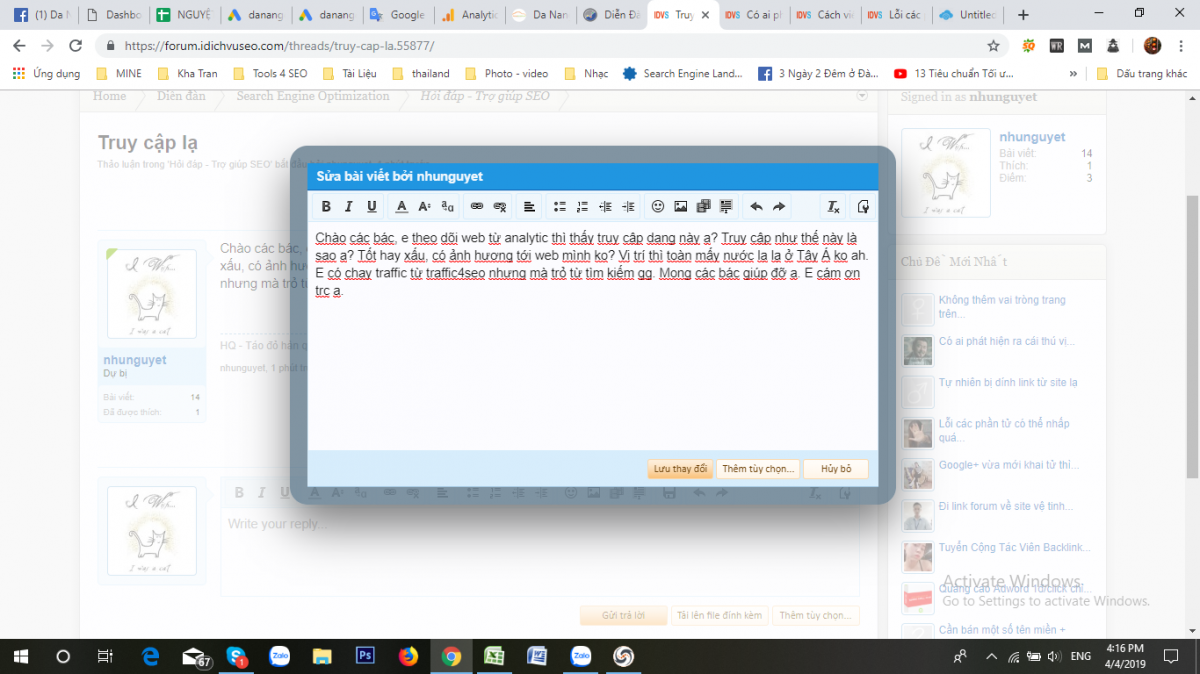Toggle underline formatting in the edit dialog
The image size is (1200, 674).
click(372, 207)
